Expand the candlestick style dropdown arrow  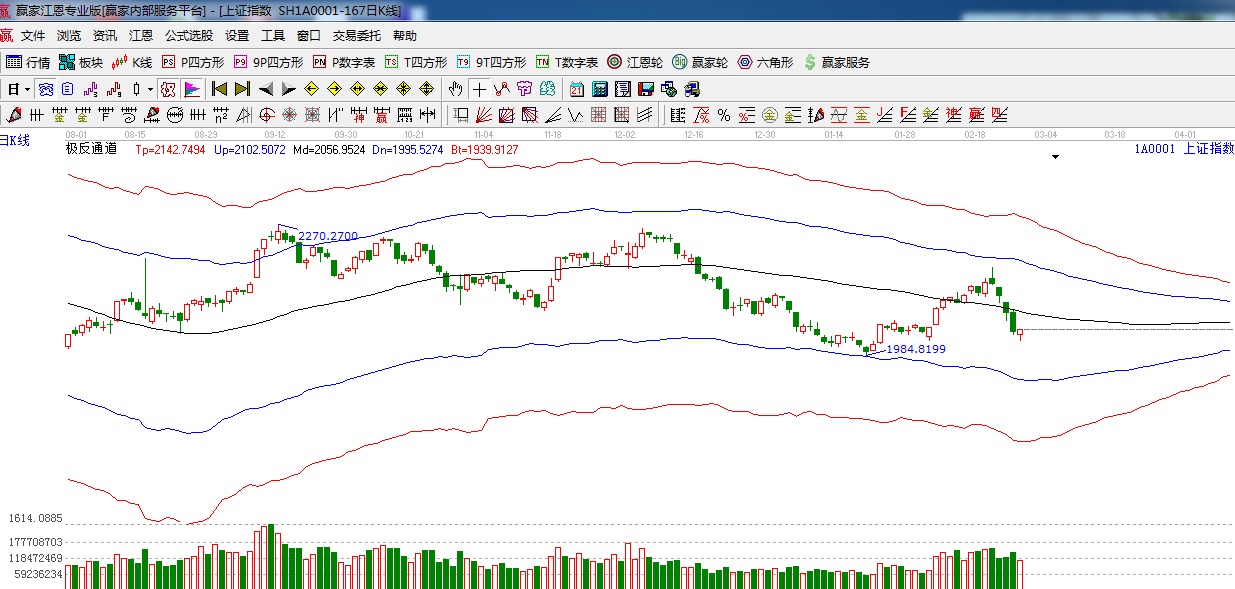tap(150, 89)
